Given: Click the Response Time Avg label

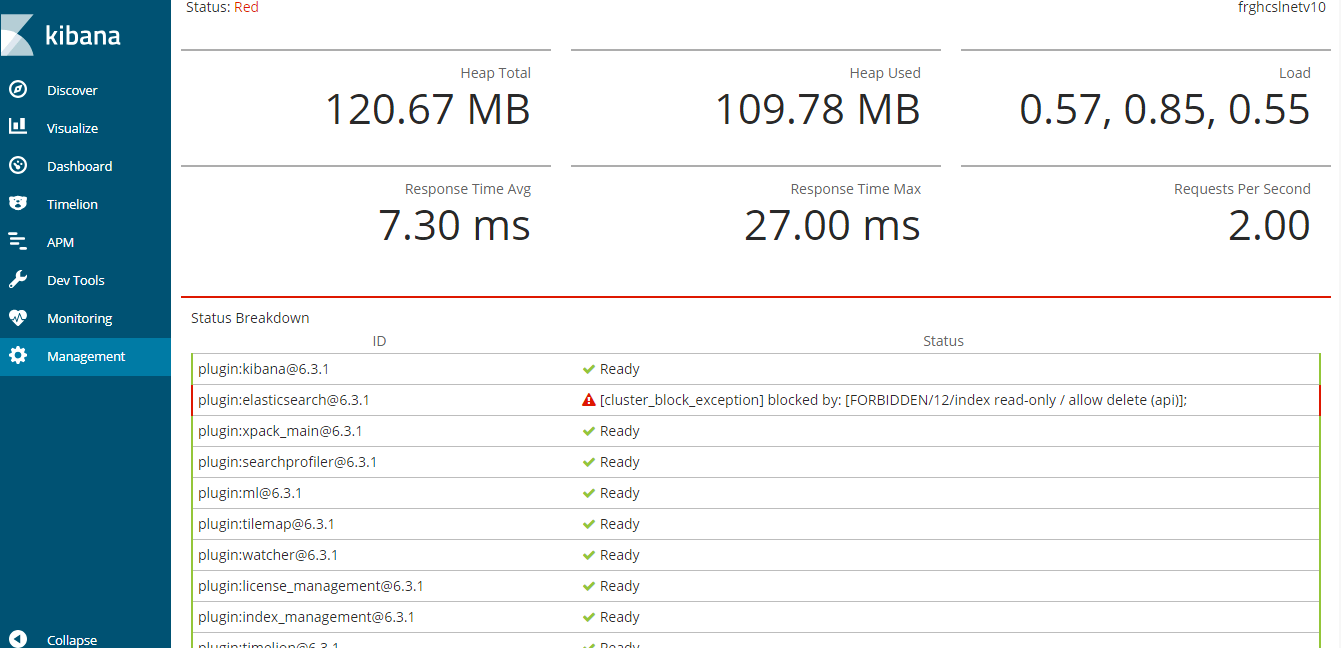Looking at the screenshot, I should (468, 189).
